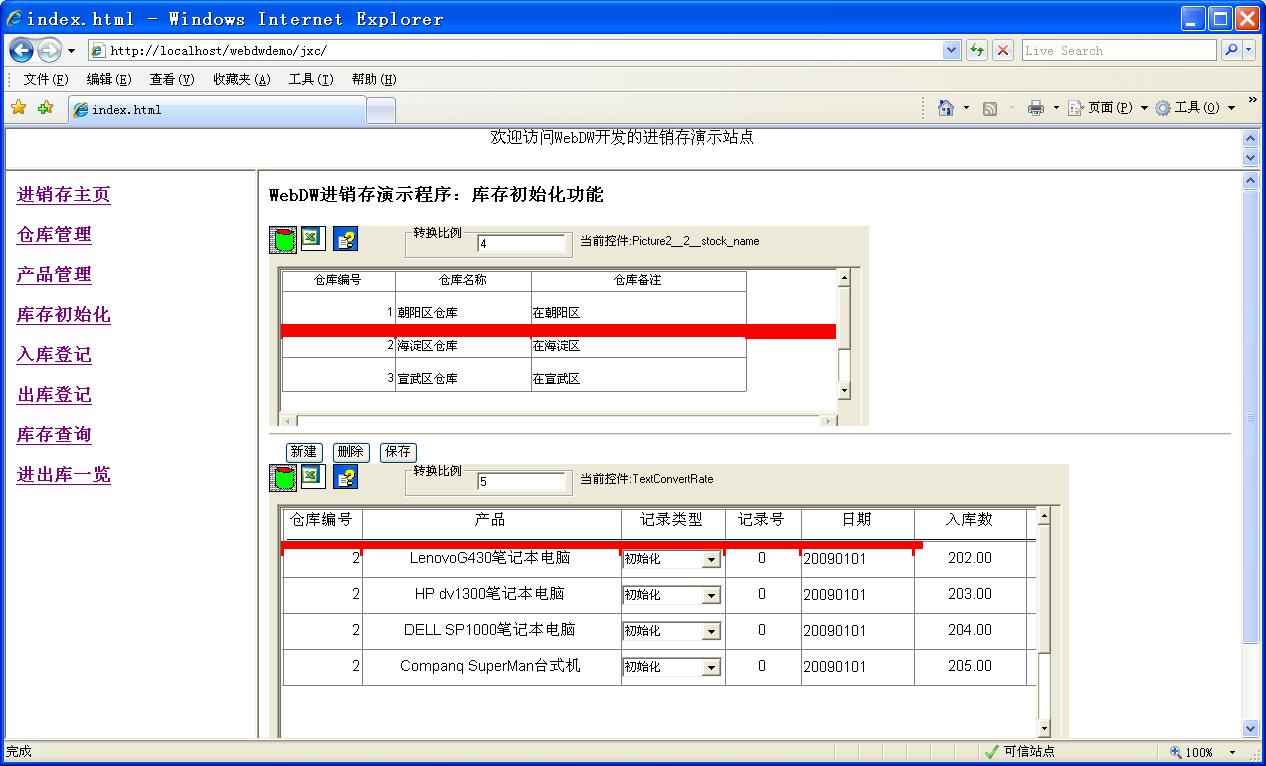Open the 工具(O) tools gear menu

click(1195, 108)
